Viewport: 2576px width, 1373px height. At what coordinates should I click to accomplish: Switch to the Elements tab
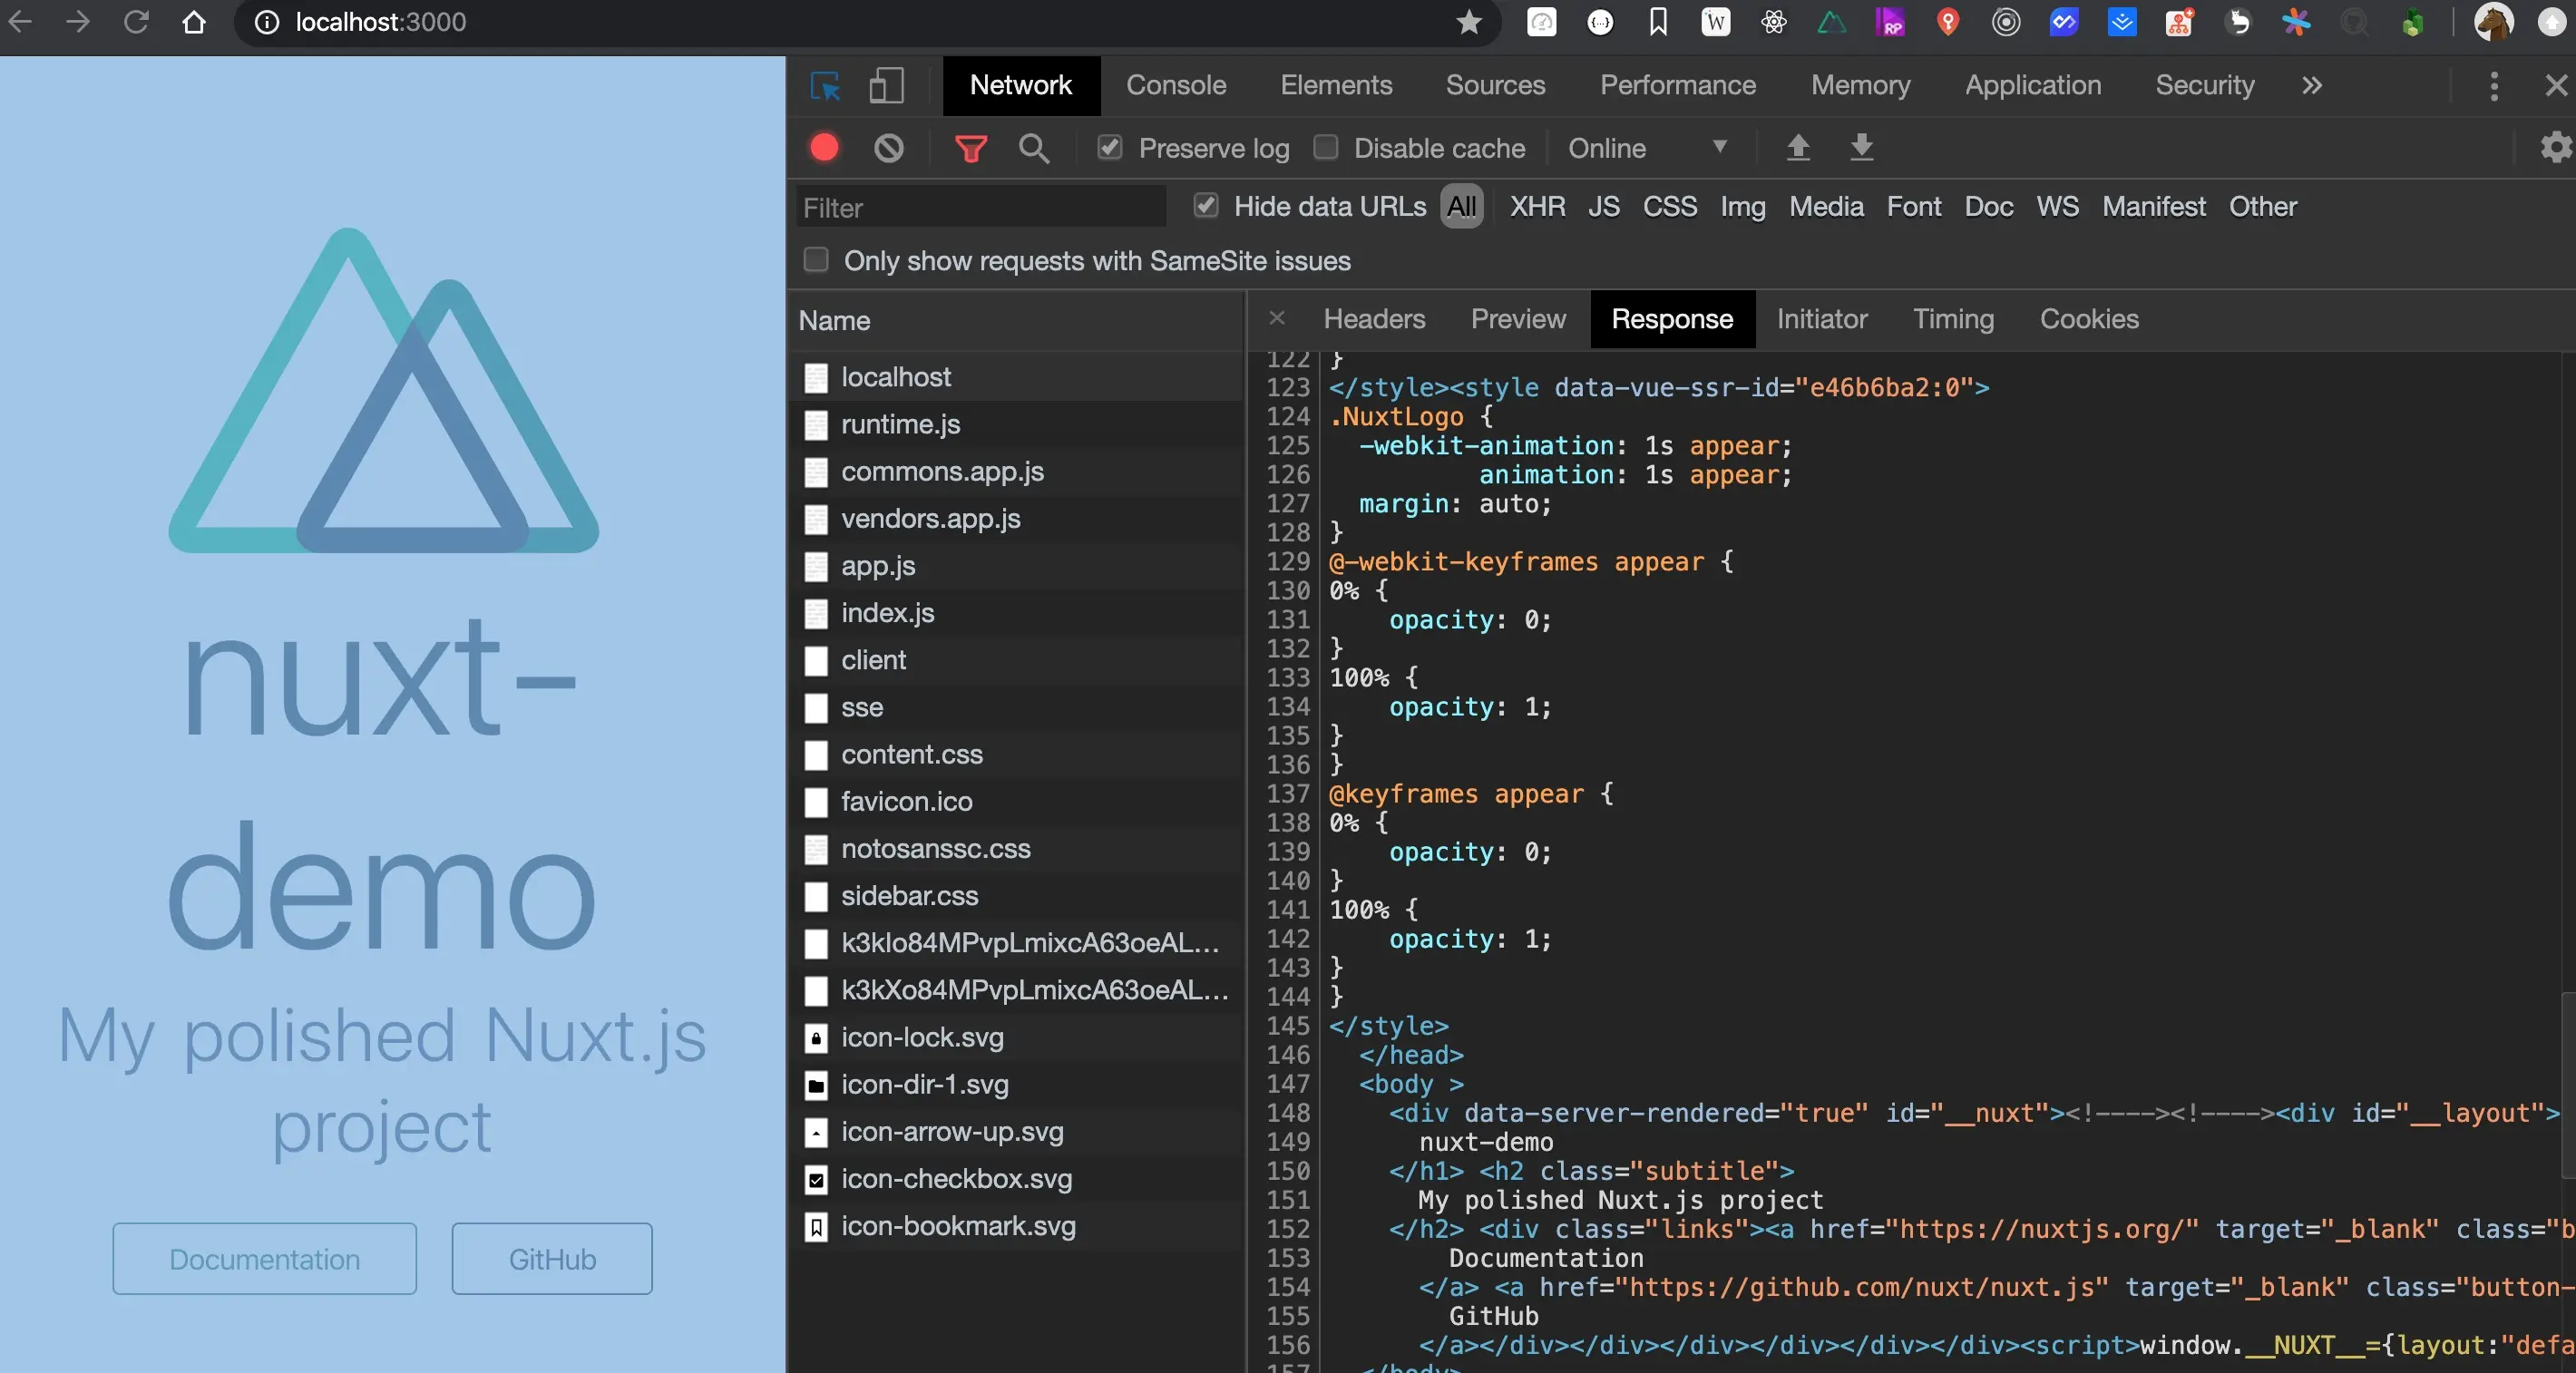[1336, 86]
